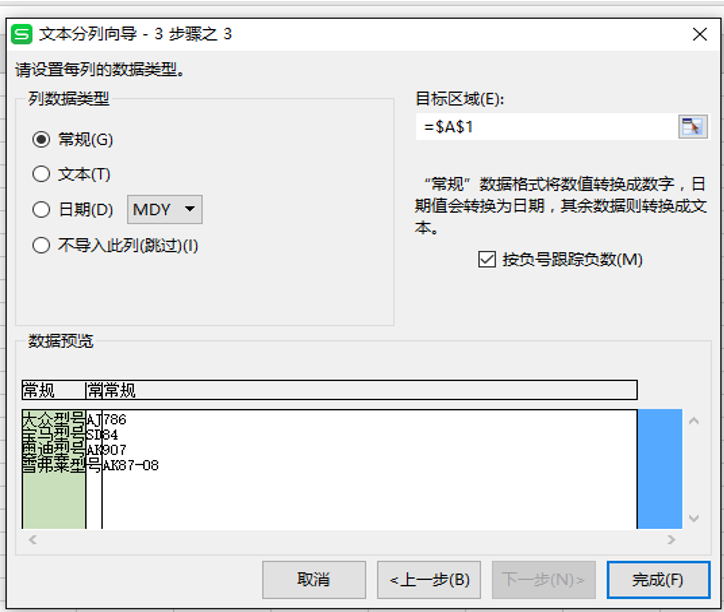724x612 pixels.
Task: Click 完成(F) to finish the wizard
Action: (x=658, y=580)
